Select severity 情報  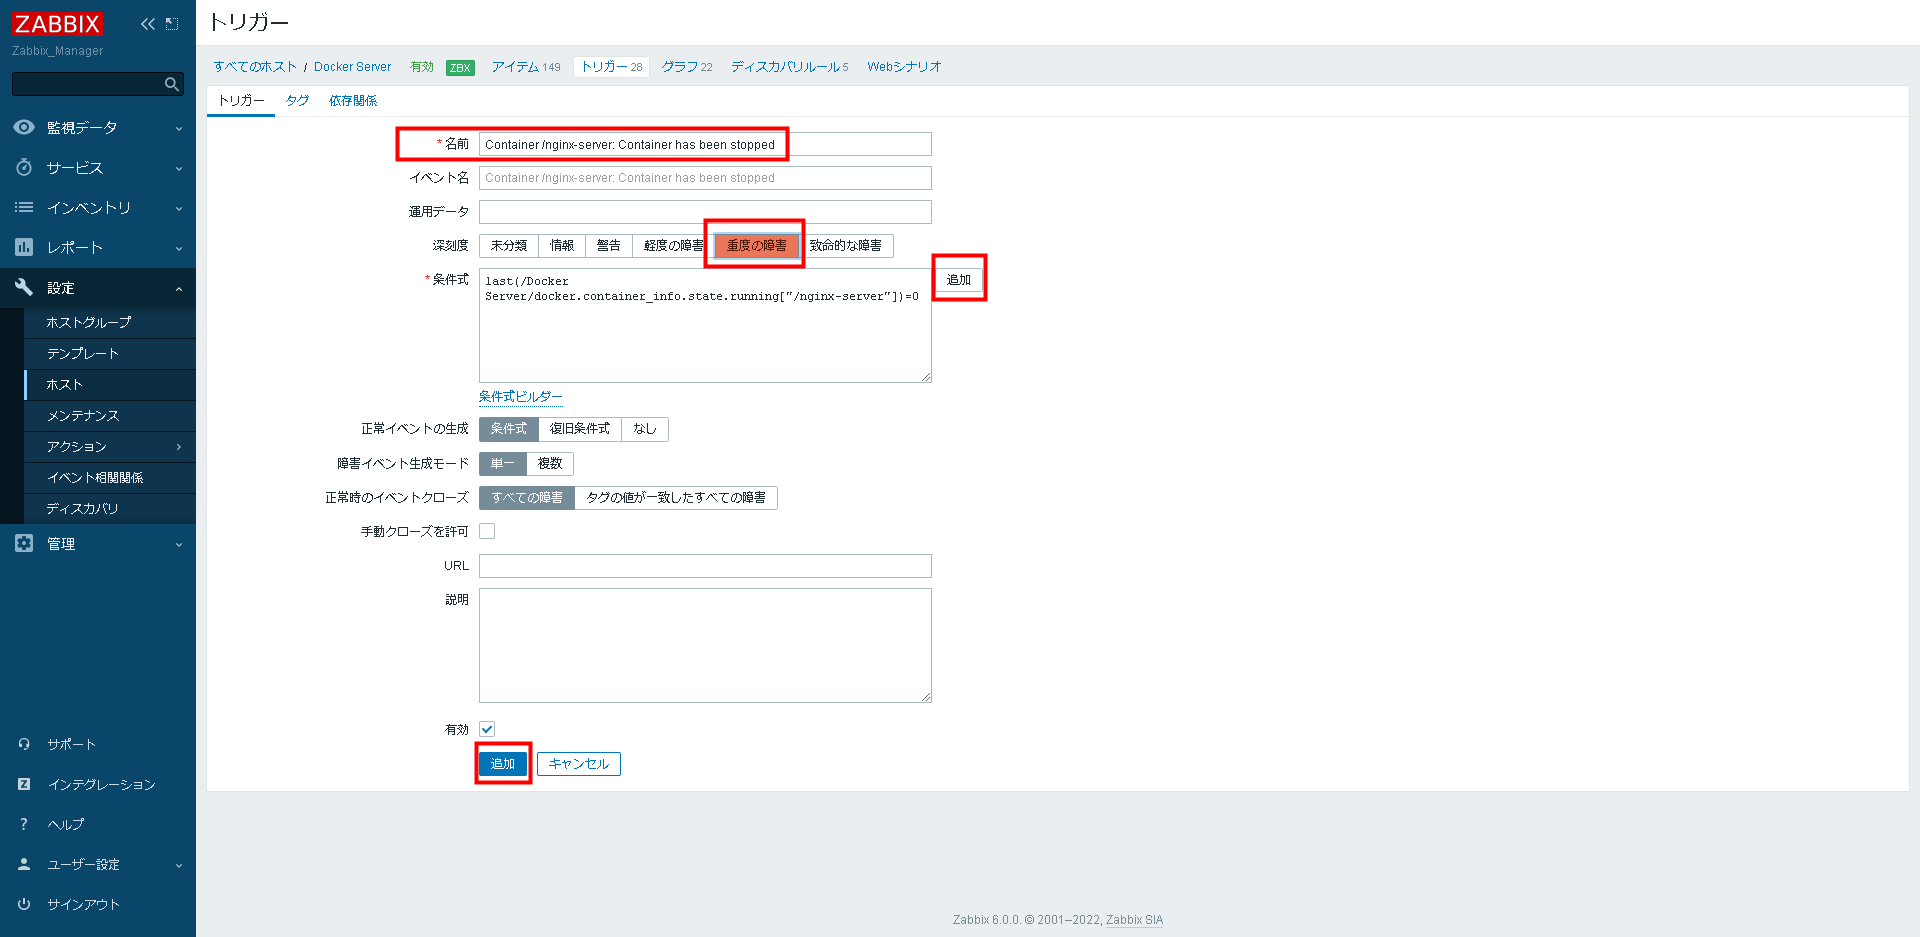(562, 246)
